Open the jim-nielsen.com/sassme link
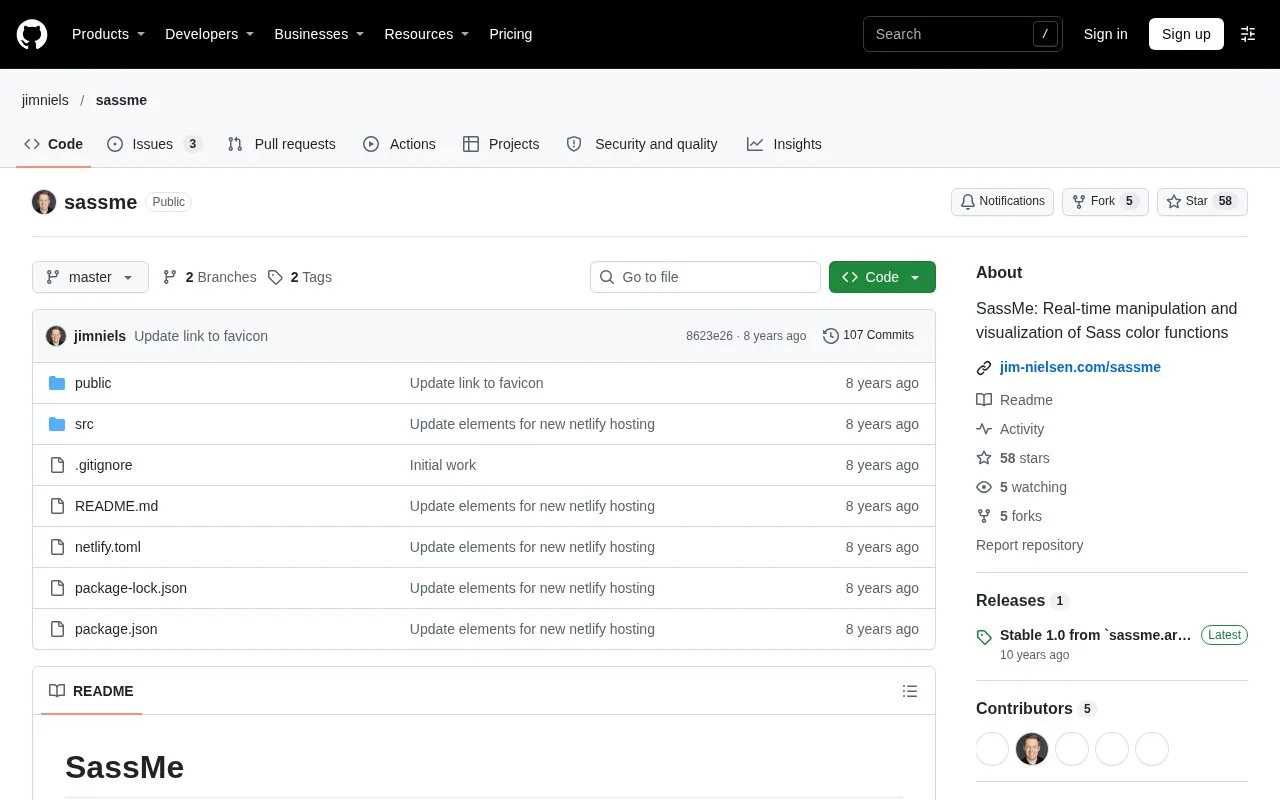 pos(1080,367)
